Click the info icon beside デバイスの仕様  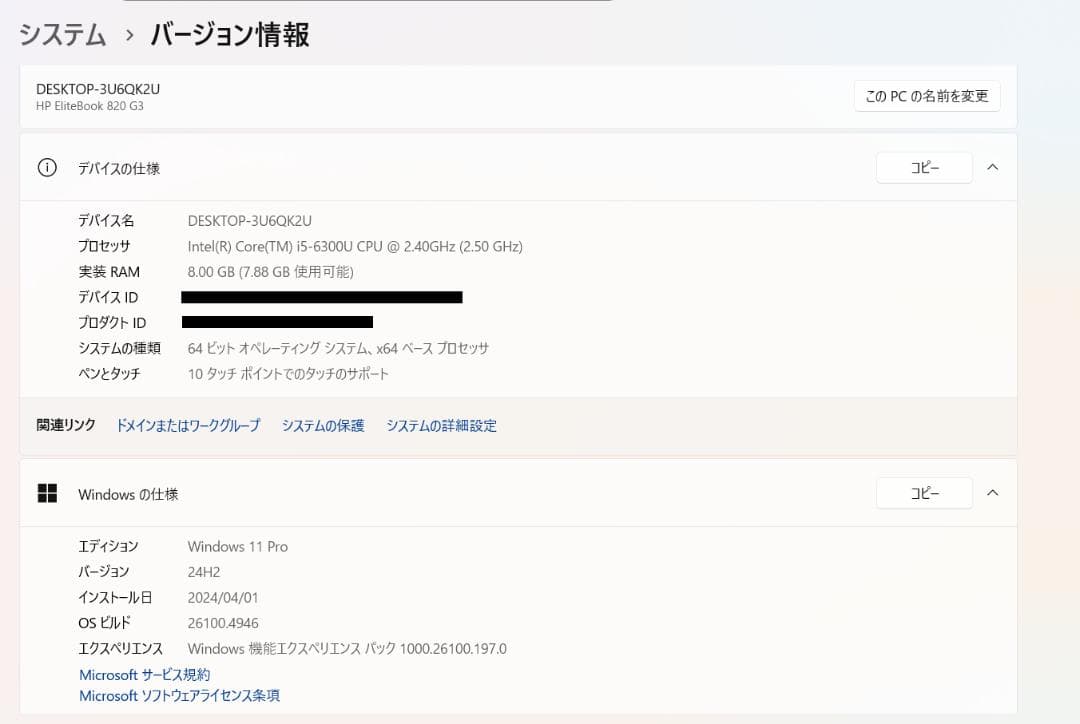(47, 167)
